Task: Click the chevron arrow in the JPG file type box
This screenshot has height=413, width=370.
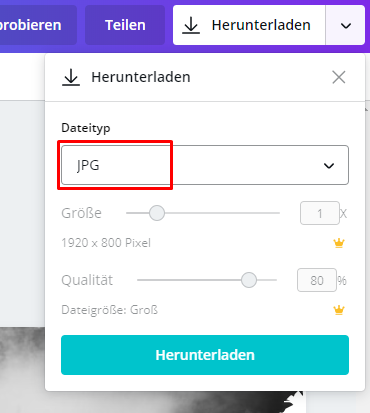Action: (x=329, y=166)
